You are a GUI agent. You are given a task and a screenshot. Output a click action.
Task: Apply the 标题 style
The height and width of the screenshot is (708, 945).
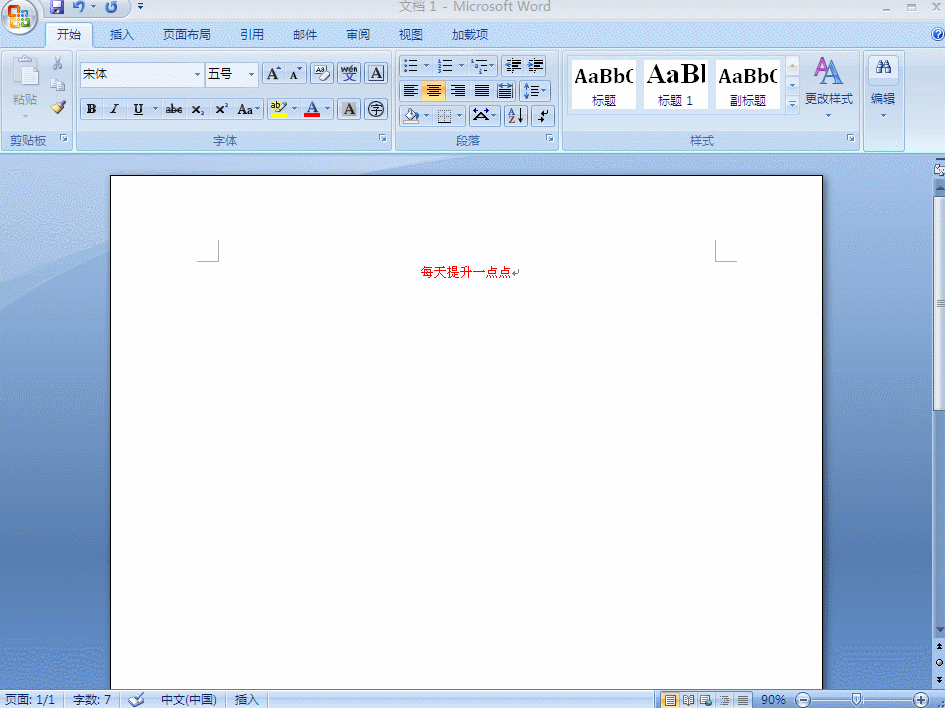tap(603, 85)
